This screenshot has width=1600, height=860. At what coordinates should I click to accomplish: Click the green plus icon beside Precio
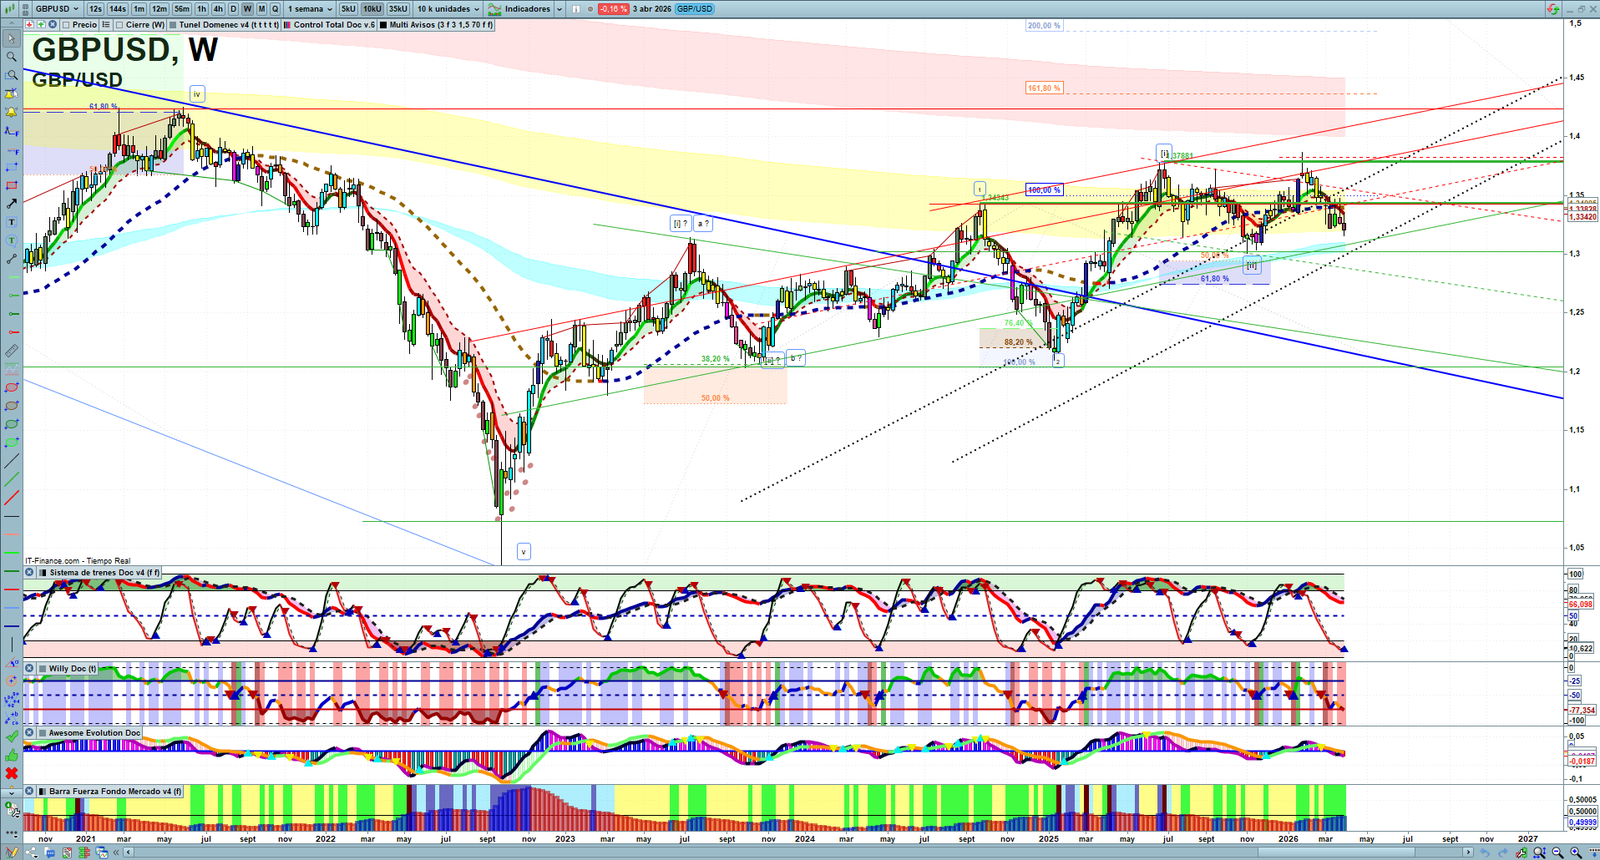pyautogui.click(x=41, y=25)
